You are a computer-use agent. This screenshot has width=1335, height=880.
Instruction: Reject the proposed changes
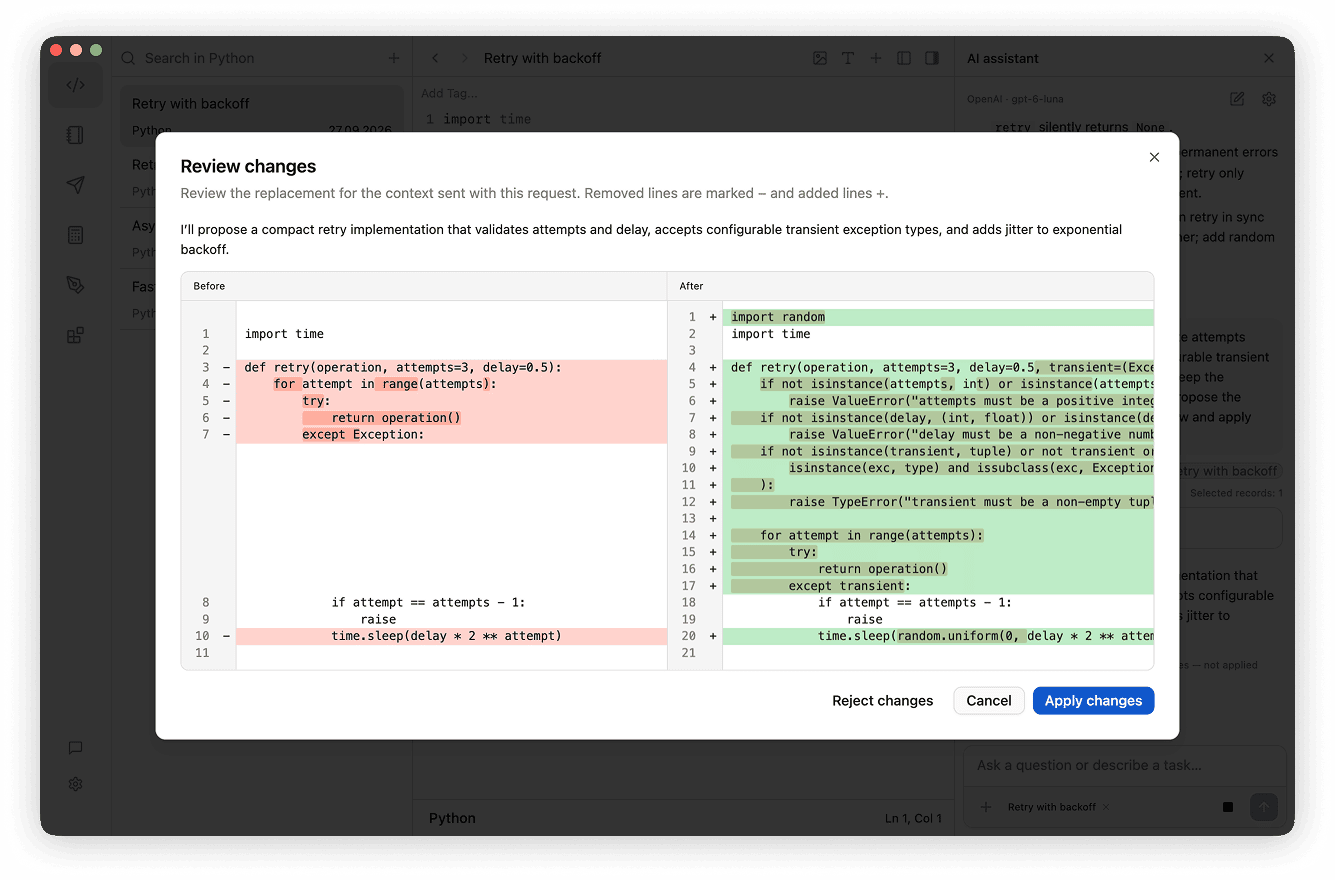click(883, 701)
